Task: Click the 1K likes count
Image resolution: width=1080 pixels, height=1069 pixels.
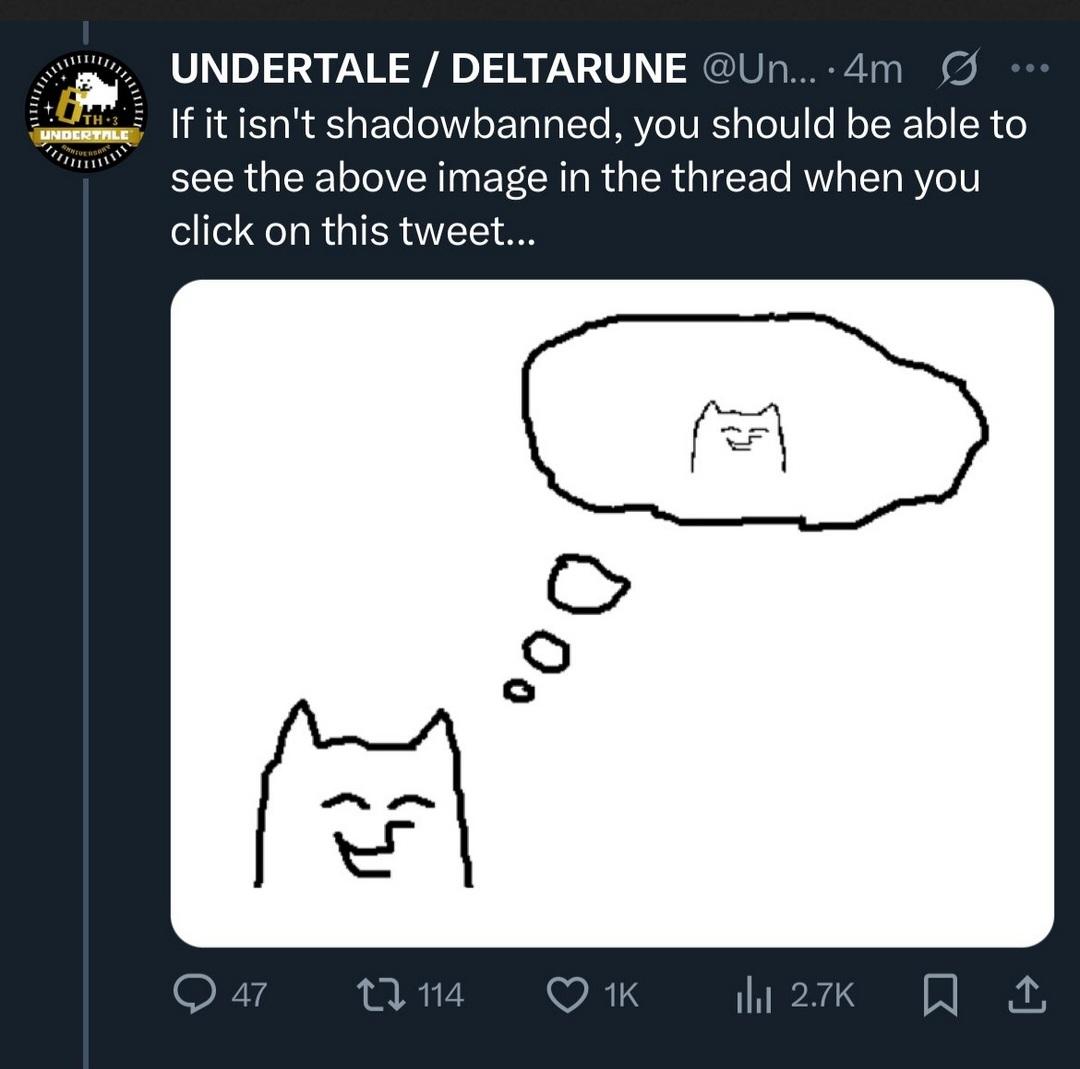Action: [x=621, y=995]
